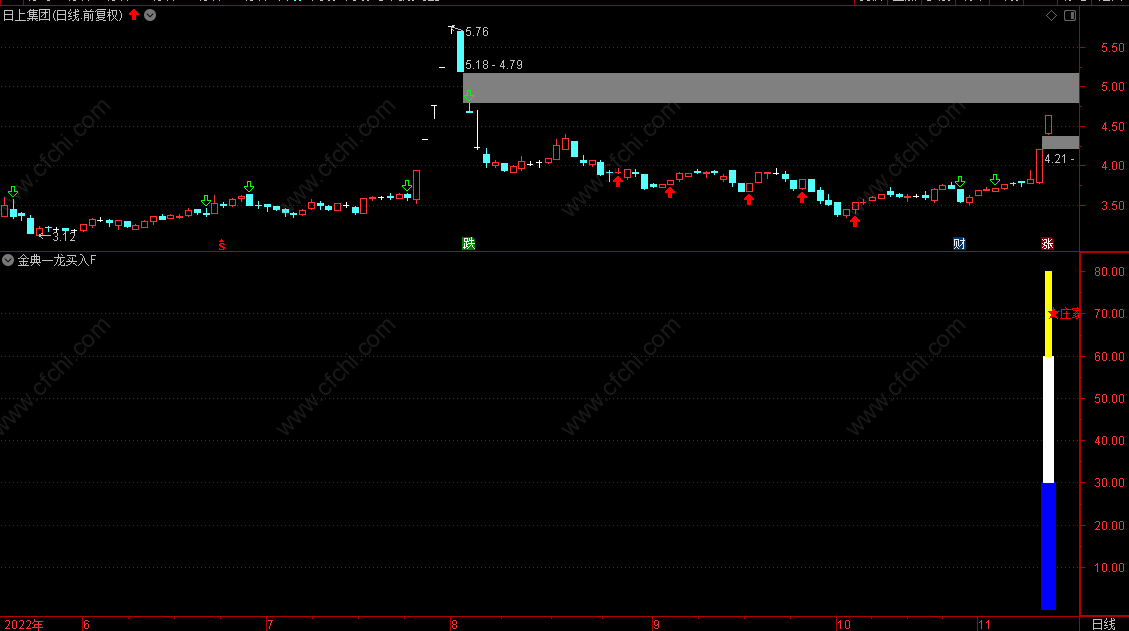
Task: Click the 5.50 value on price axis
Action: click(x=1112, y=48)
